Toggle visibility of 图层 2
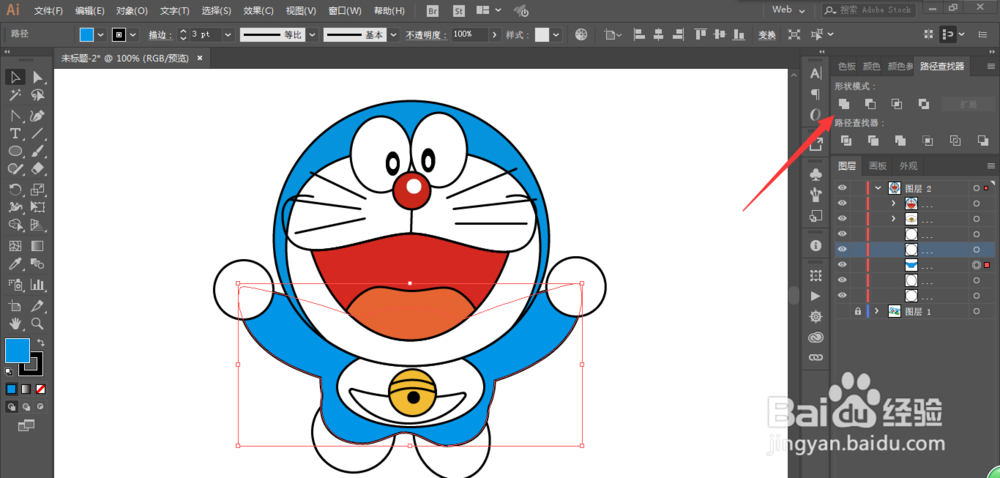 click(842, 188)
